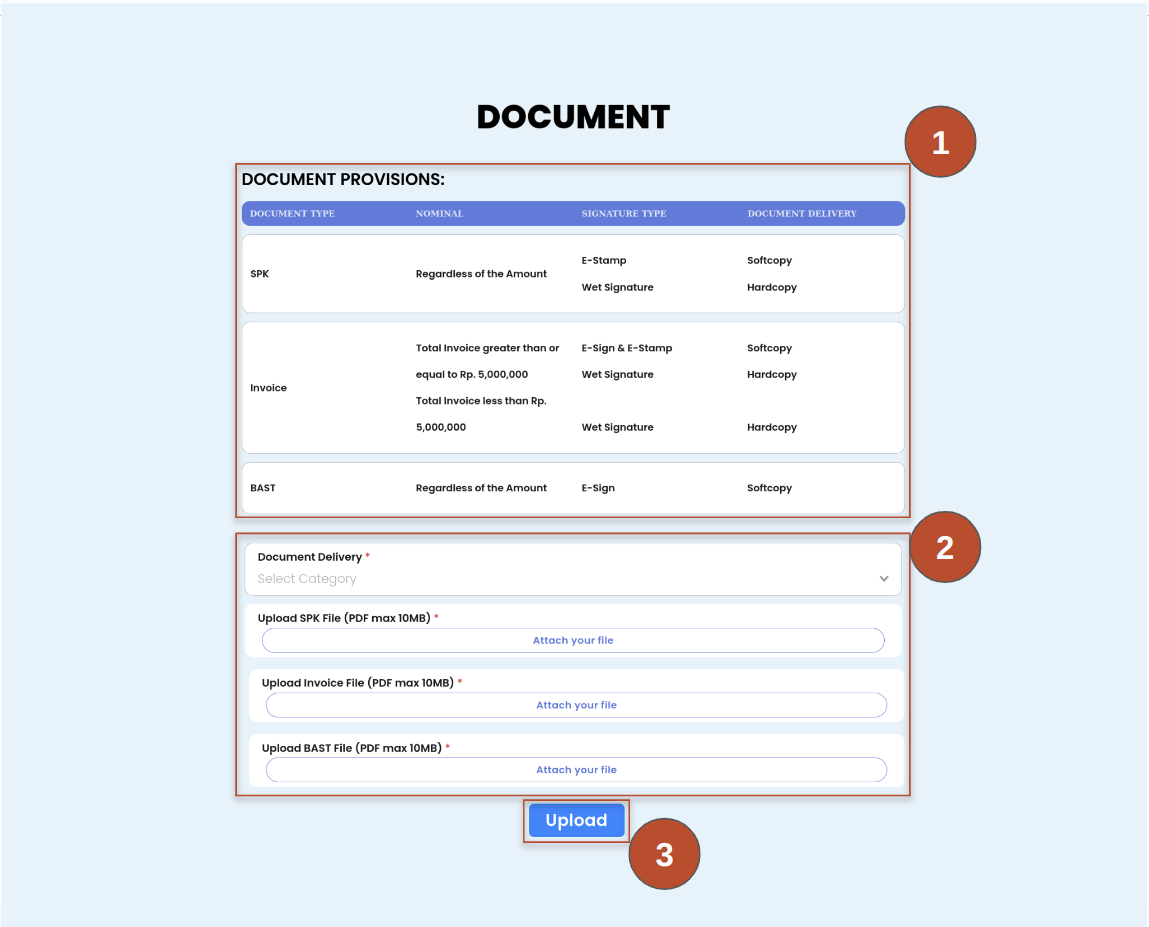The width and height of the screenshot is (1149, 927).
Task: Click the Invoice row label in the table
Action: (268, 388)
